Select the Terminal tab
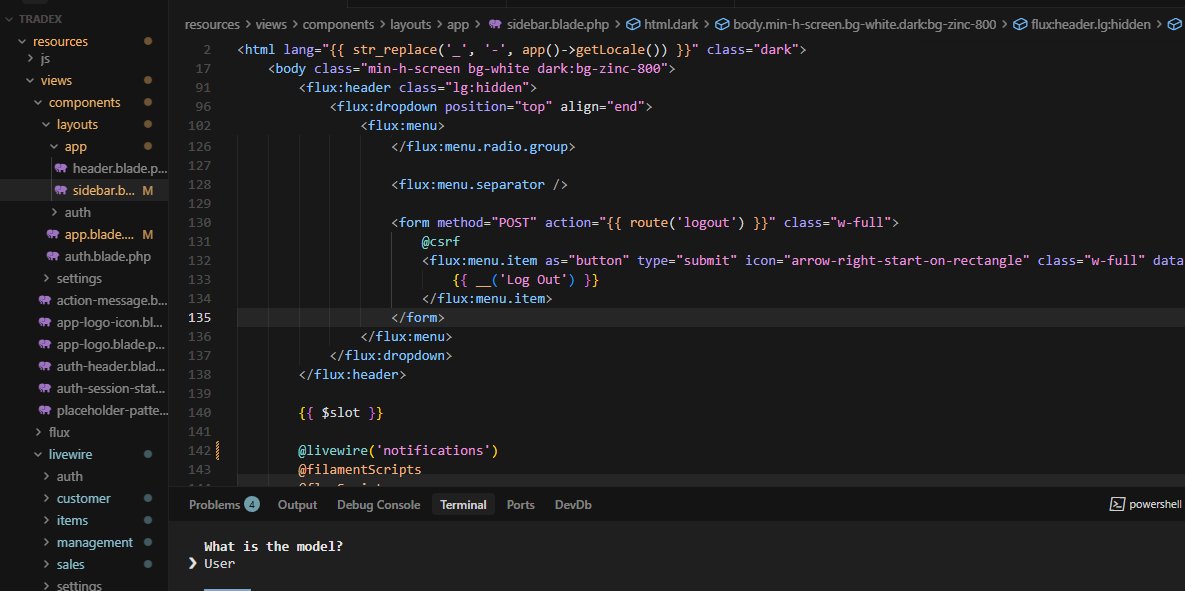This screenshot has height=591, width=1185. pyautogui.click(x=463, y=504)
